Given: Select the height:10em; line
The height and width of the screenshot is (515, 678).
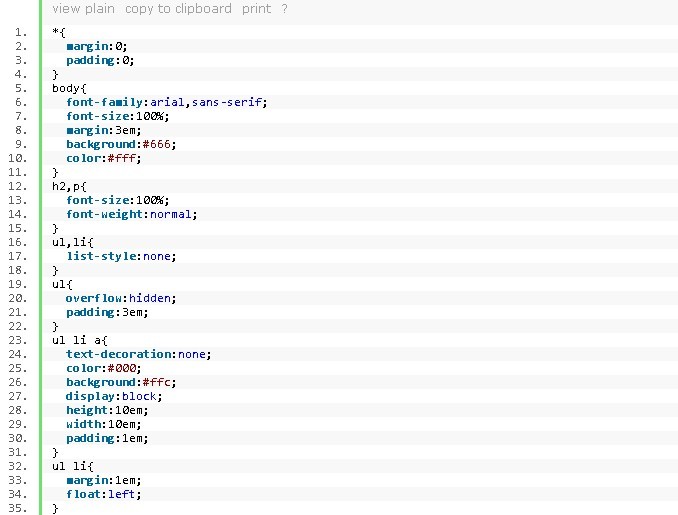Looking at the screenshot, I should click(107, 410).
